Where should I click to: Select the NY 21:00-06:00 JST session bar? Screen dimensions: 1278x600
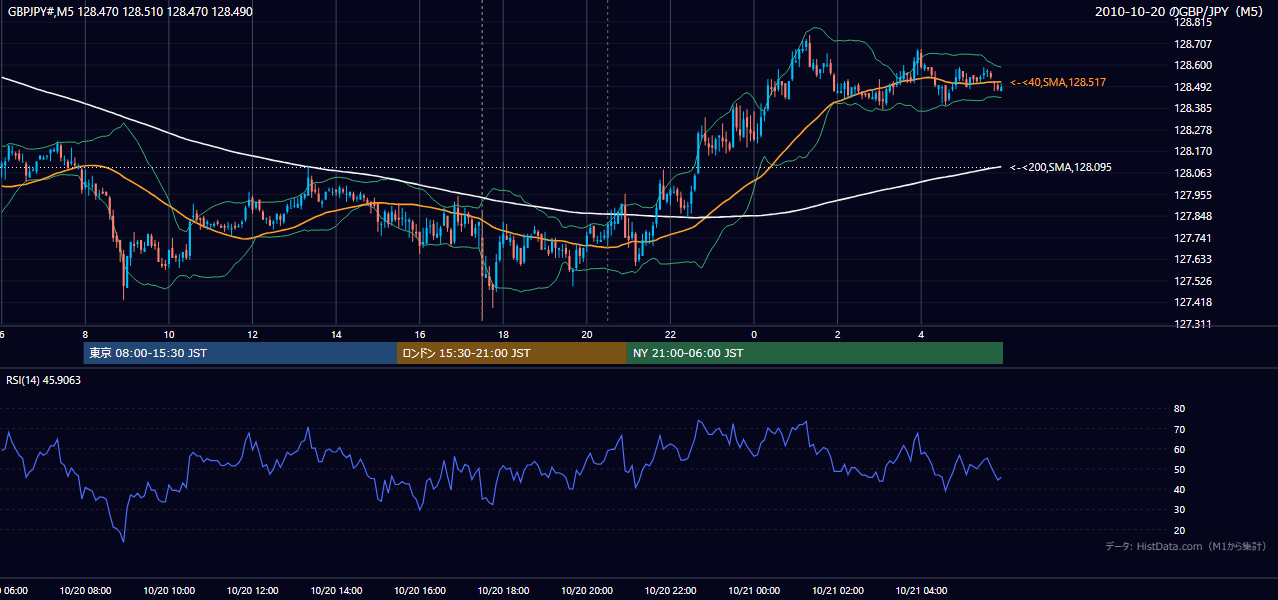(815, 353)
